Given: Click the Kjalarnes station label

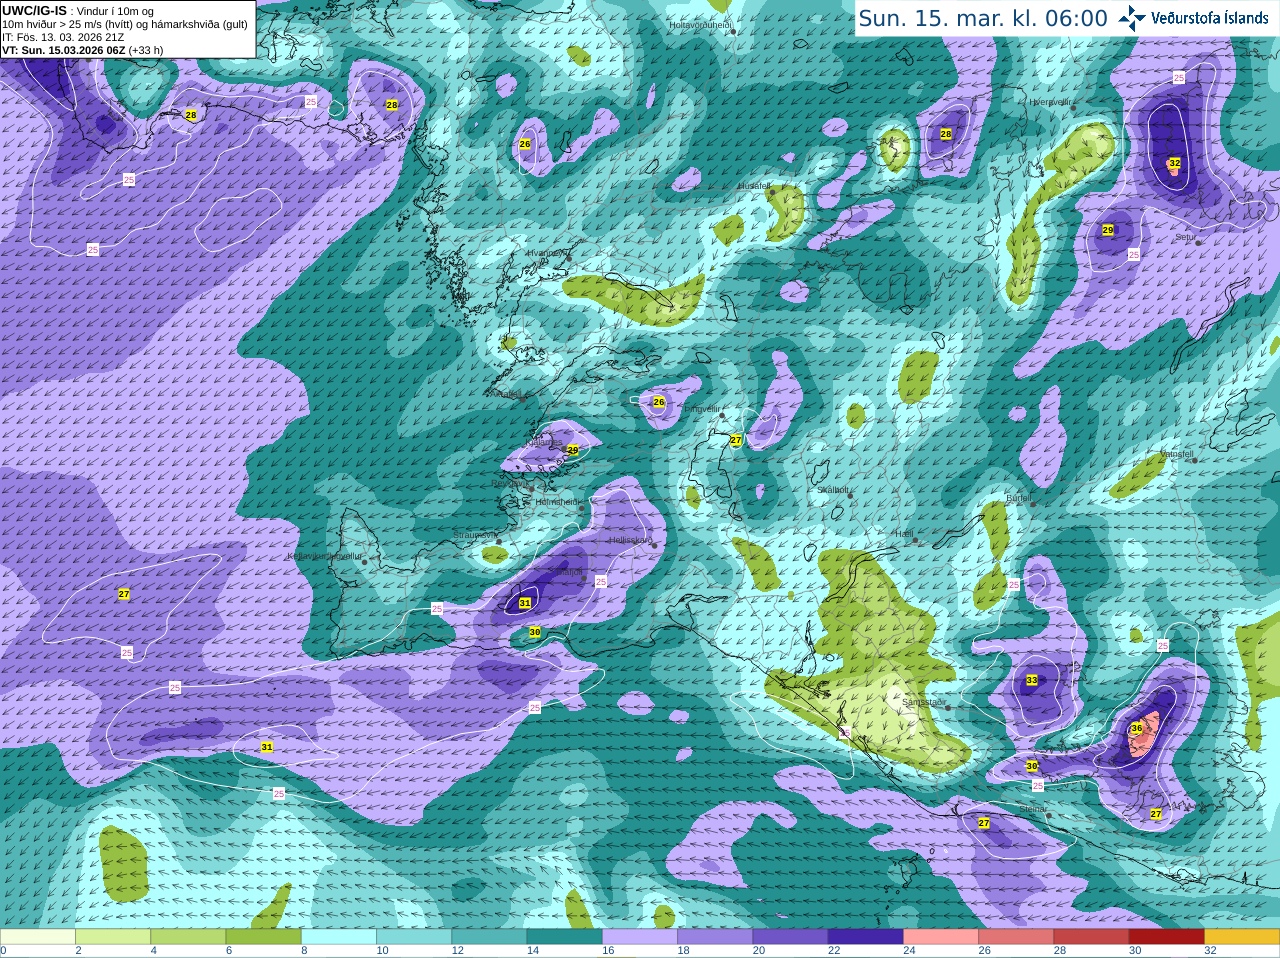Looking at the screenshot, I should click(x=545, y=442).
